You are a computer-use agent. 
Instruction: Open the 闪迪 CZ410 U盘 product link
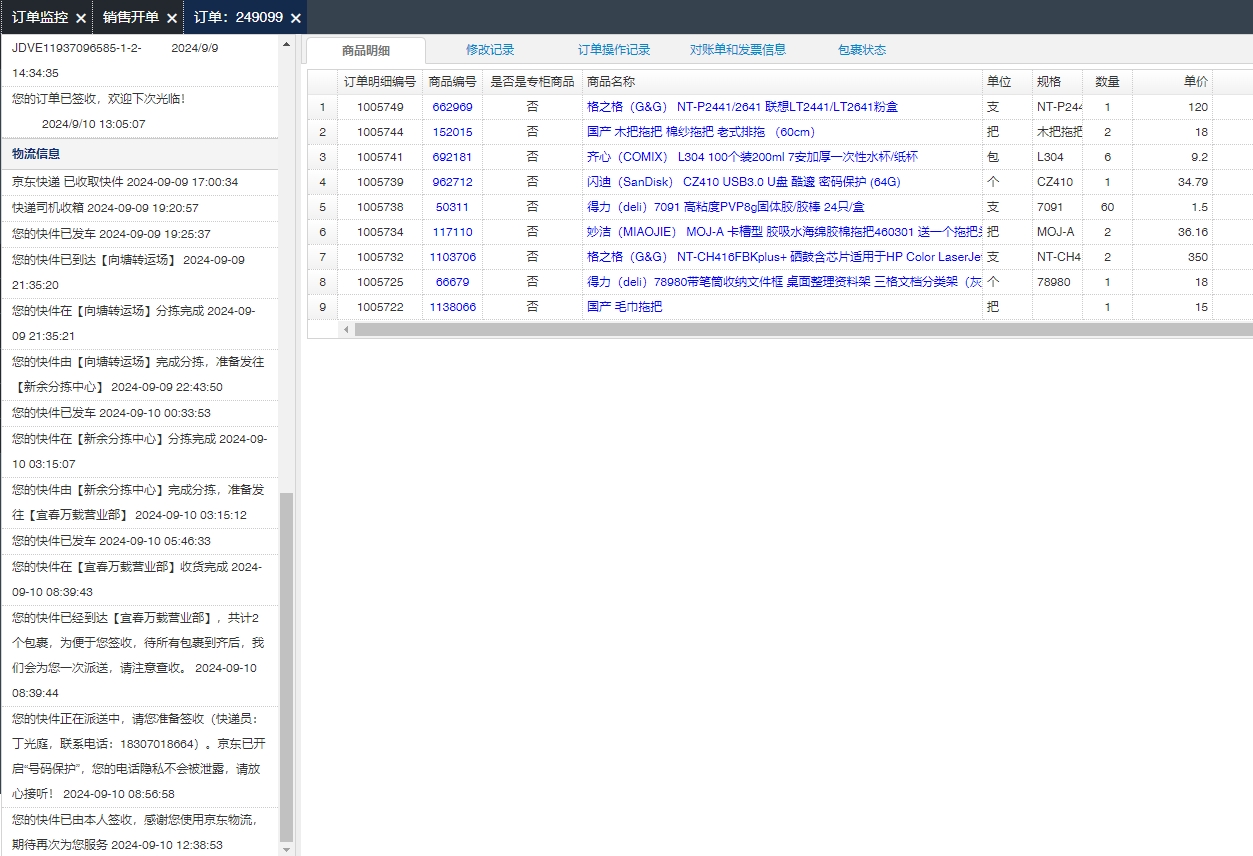coord(744,182)
